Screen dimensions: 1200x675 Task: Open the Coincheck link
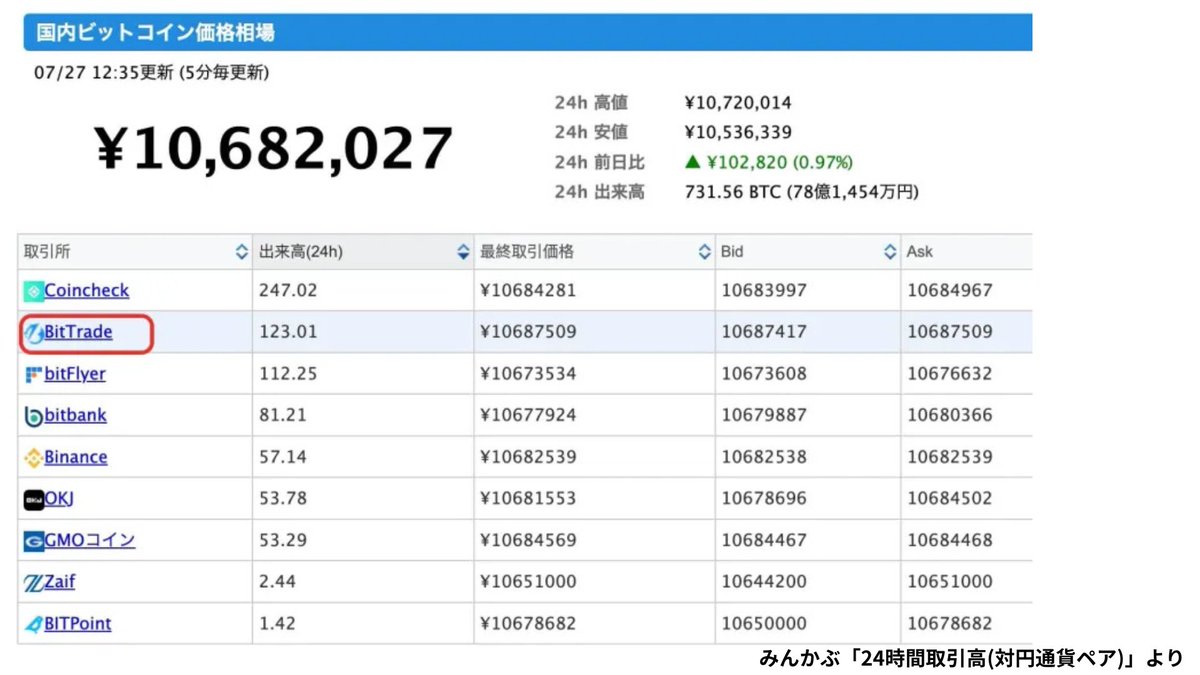point(86,291)
